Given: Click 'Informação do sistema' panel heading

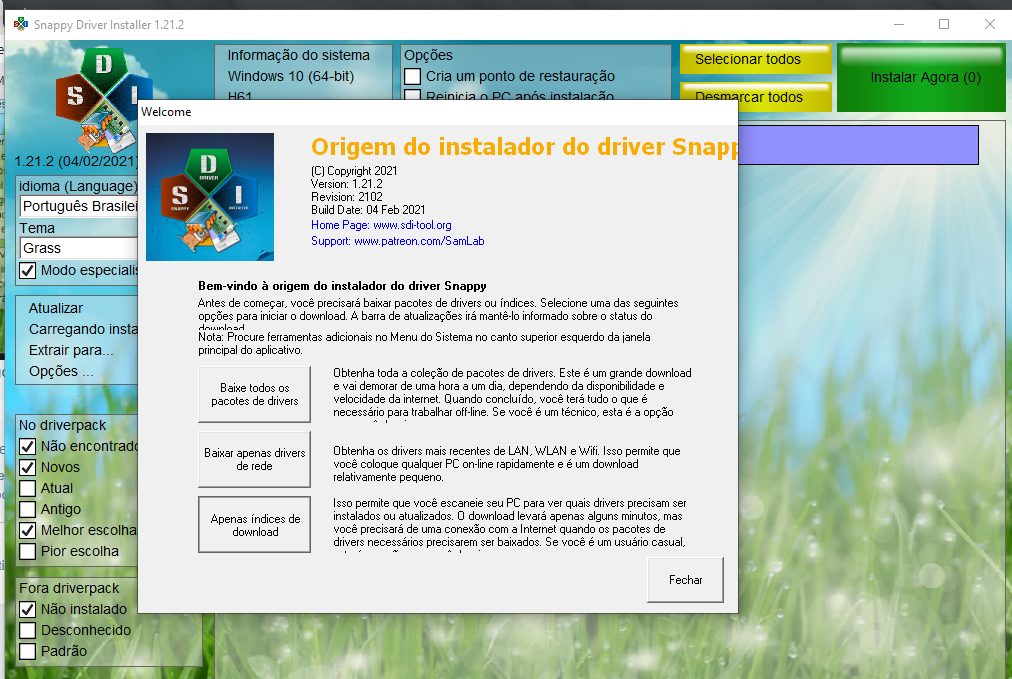Looking at the screenshot, I should [299, 56].
